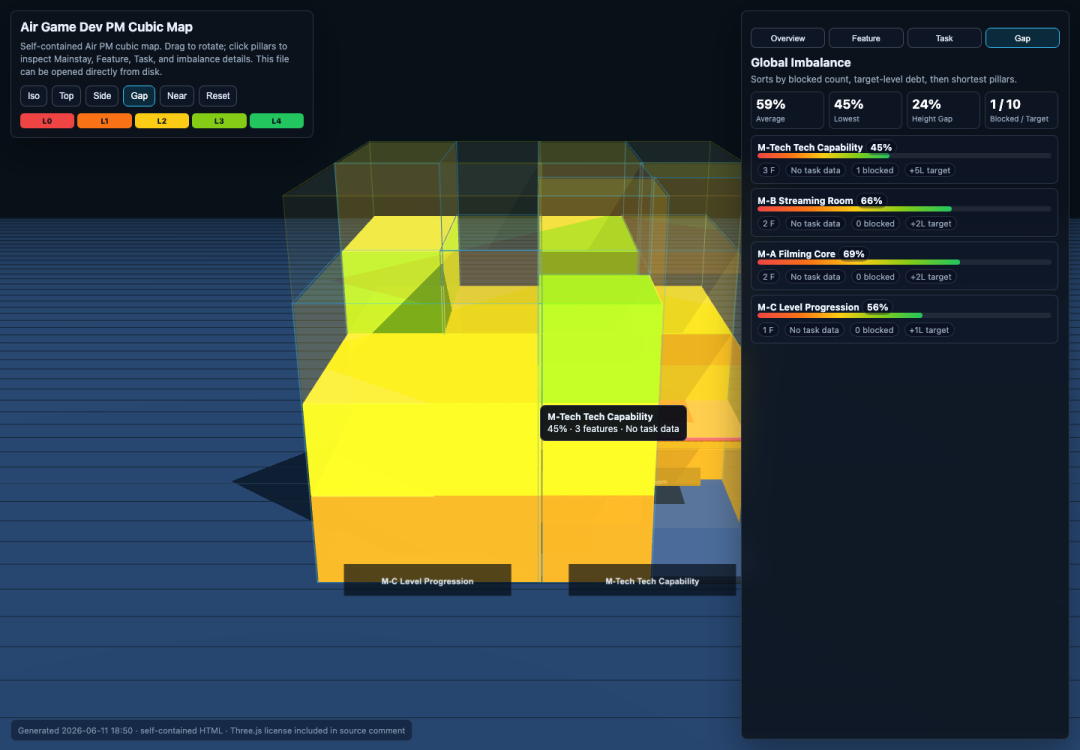1080x750 pixels.
Task: Open the M-Tech Tech Capability imbalance card
Action: coord(904,159)
